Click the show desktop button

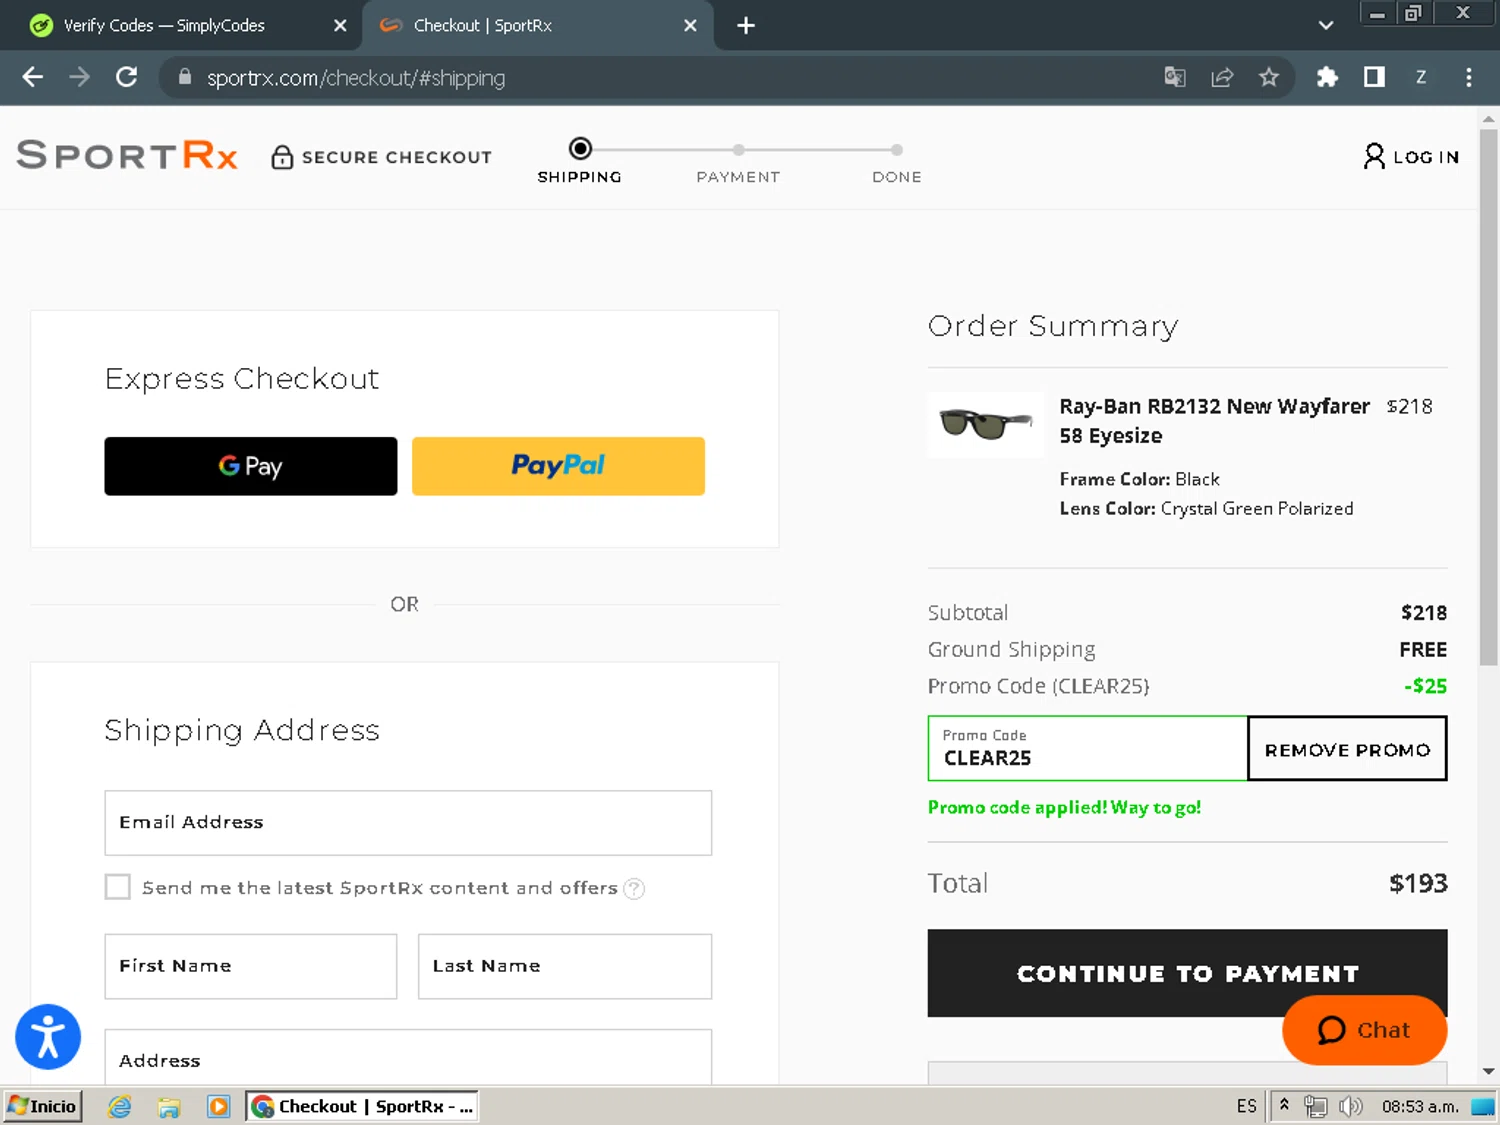pyautogui.click(x=1484, y=1106)
